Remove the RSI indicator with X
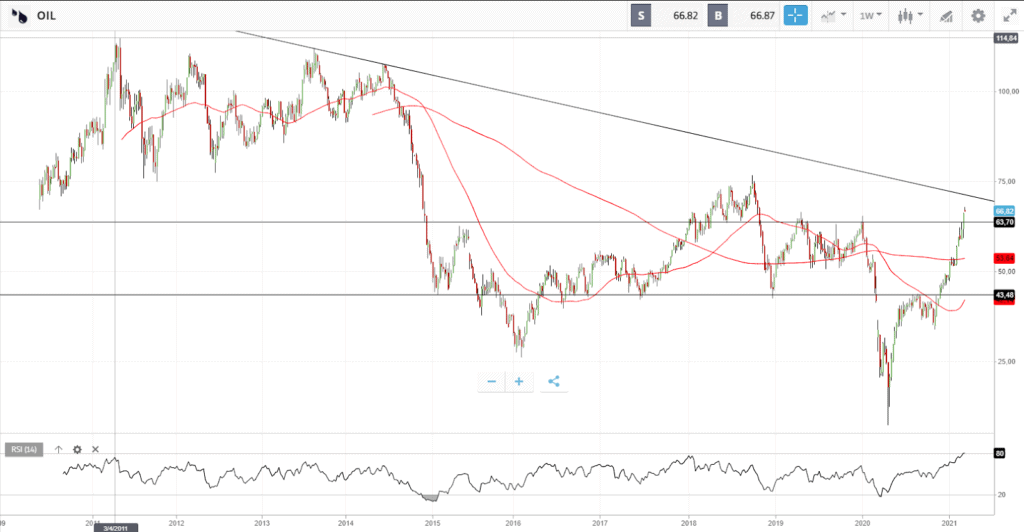 pos(95,449)
